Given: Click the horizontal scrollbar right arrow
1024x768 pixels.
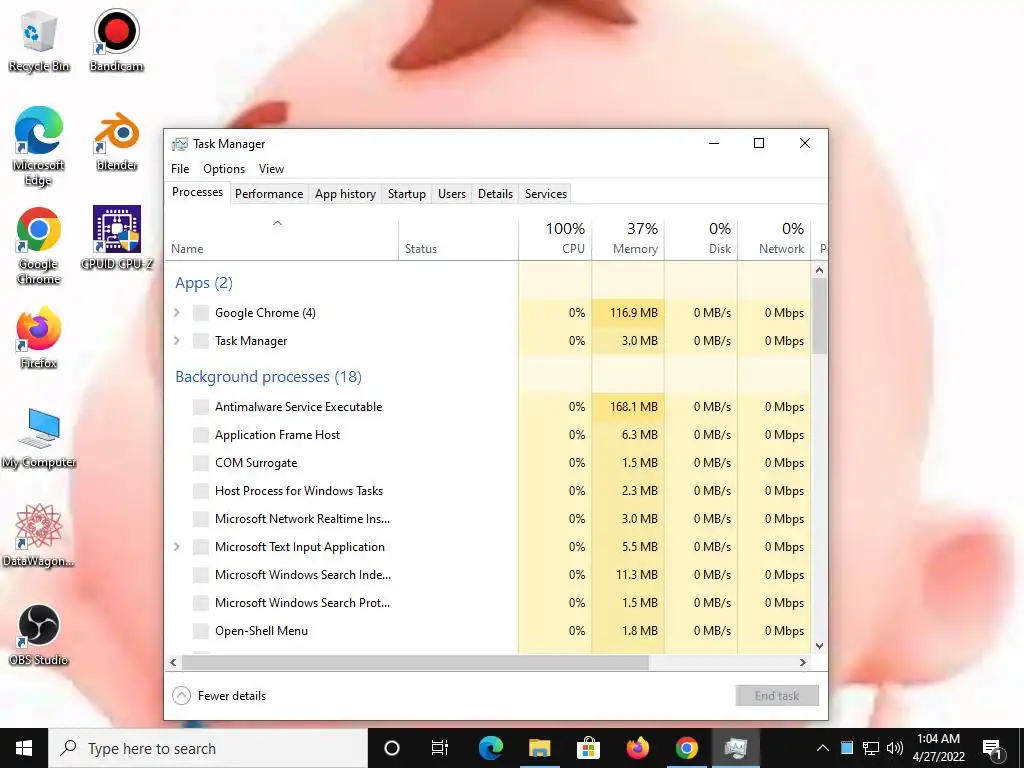Looking at the screenshot, I should (803, 662).
